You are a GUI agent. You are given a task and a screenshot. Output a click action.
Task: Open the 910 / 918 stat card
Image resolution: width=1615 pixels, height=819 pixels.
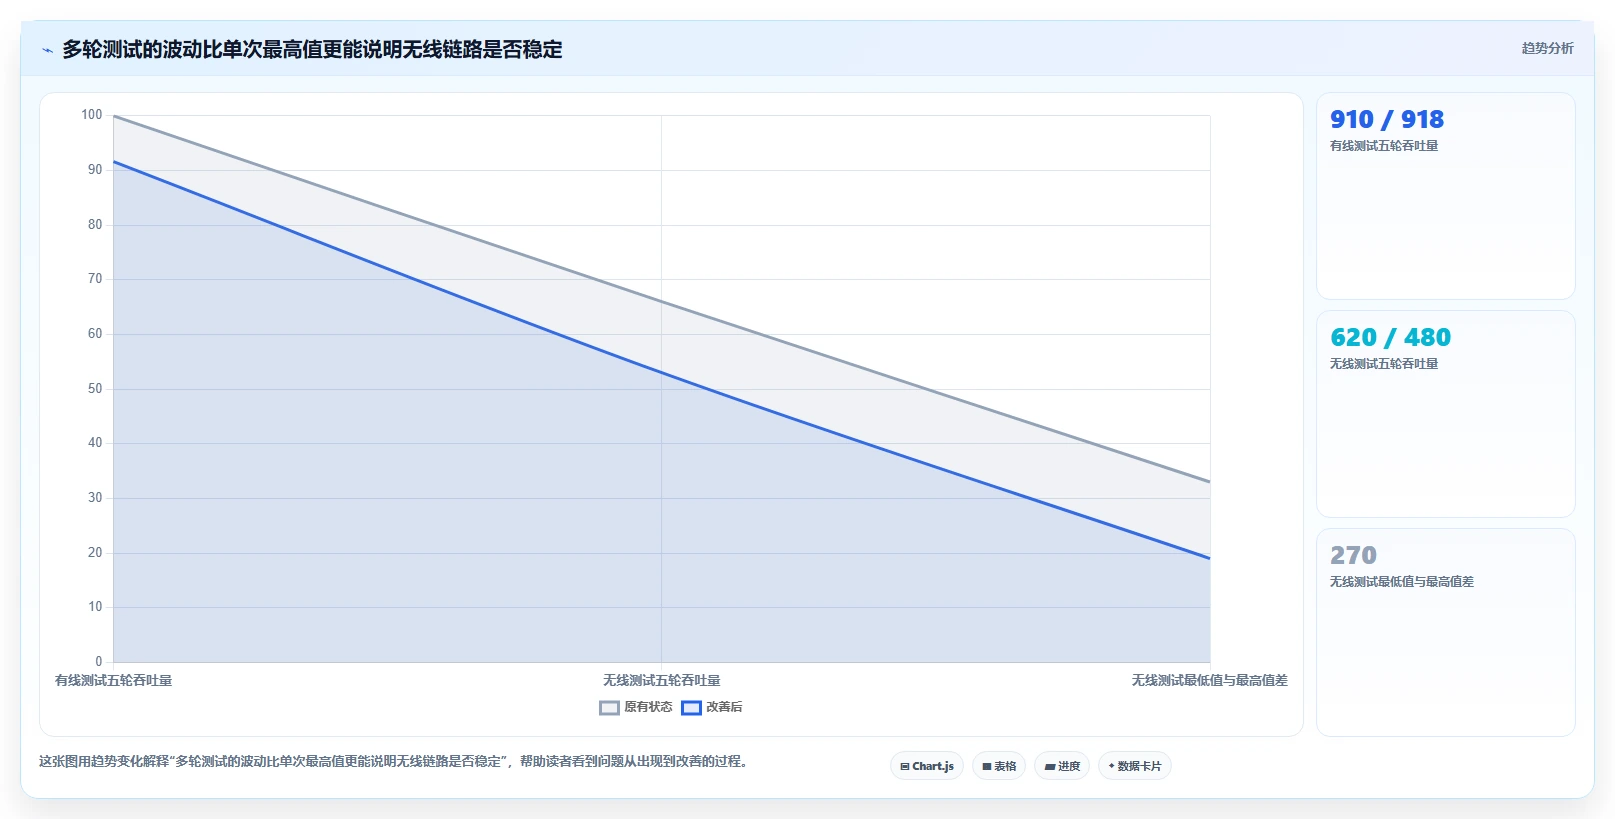(1446, 196)
